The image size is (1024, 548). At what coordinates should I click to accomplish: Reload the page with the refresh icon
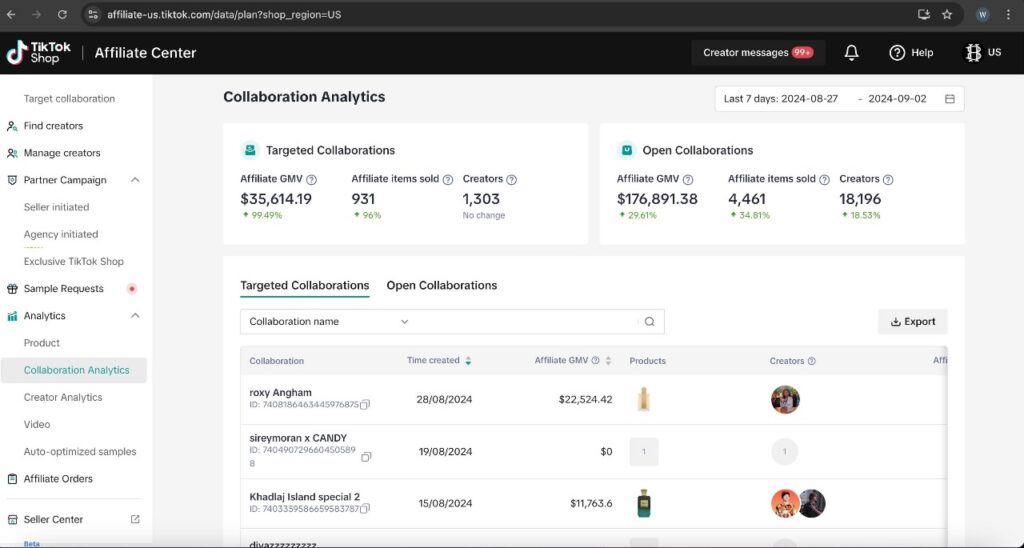62,14
